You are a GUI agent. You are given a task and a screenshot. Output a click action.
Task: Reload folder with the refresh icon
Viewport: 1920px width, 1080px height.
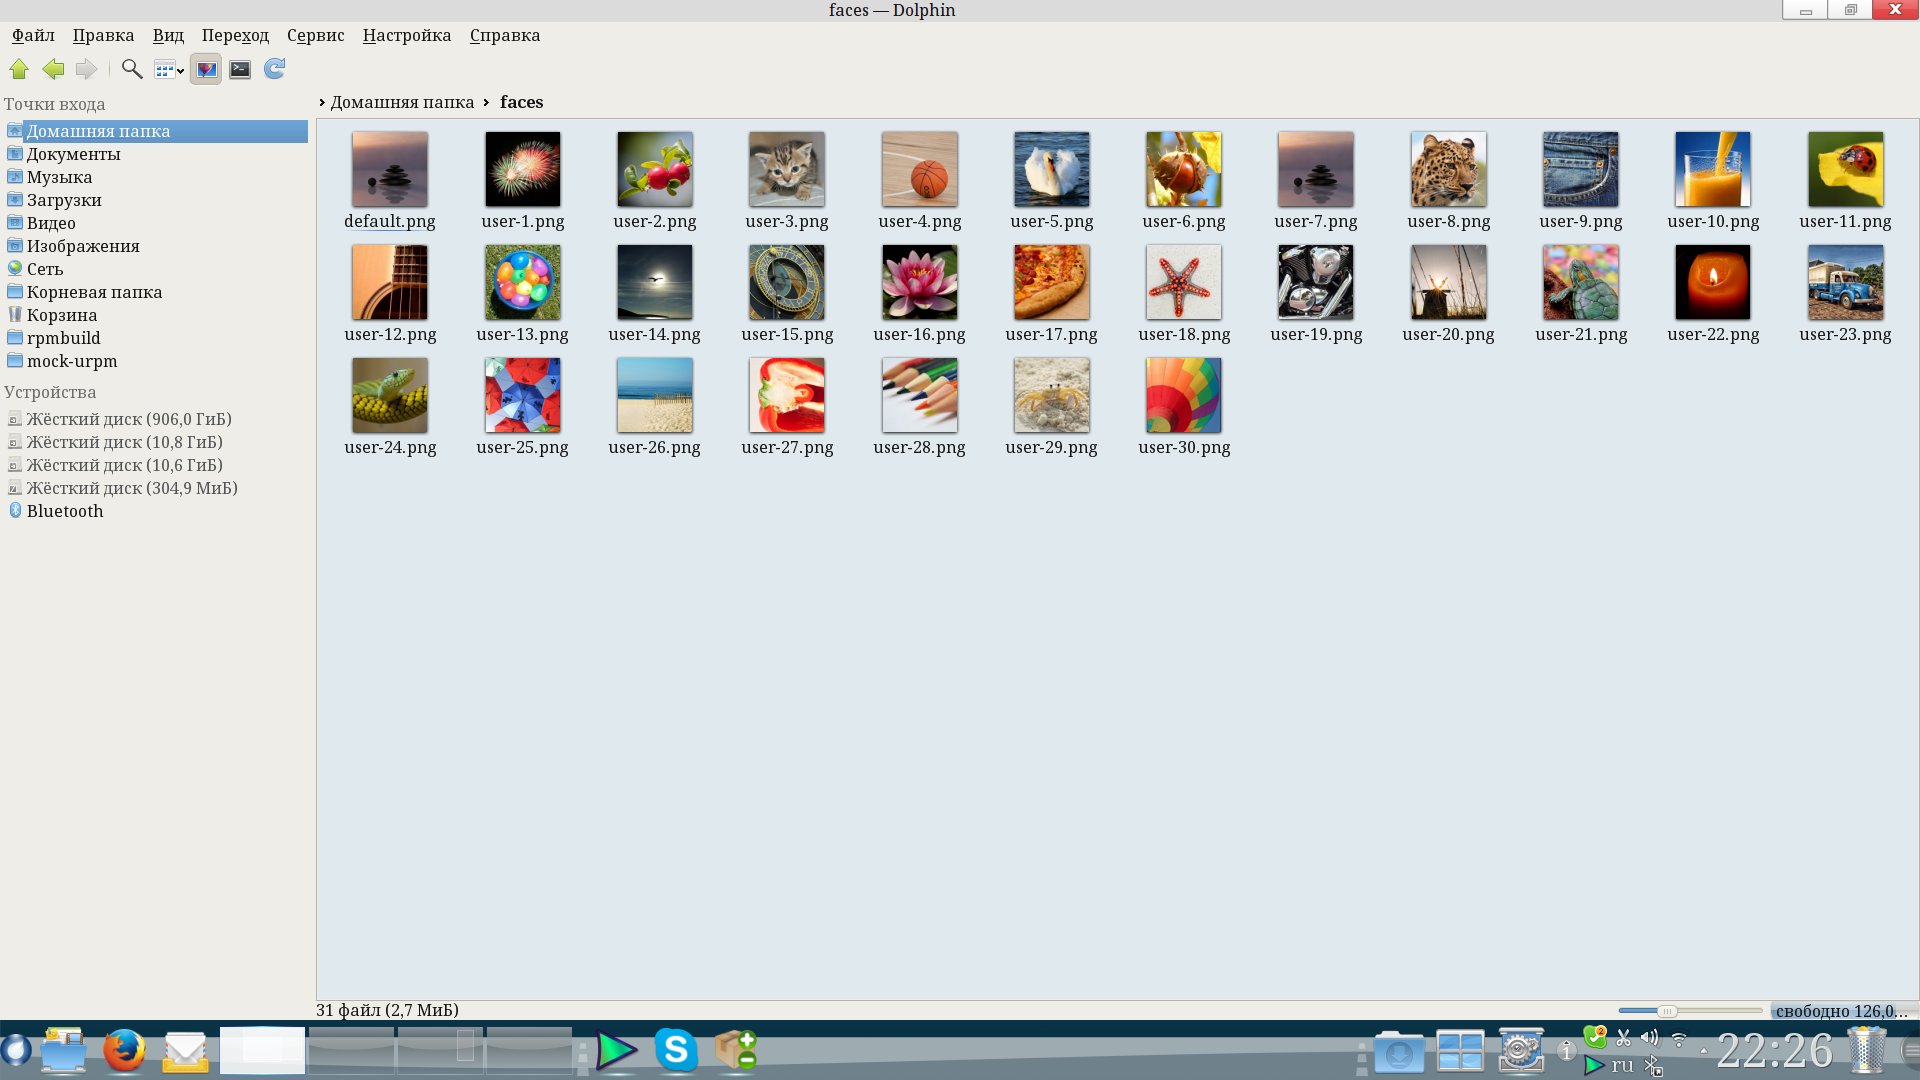[x=274, y=69]
